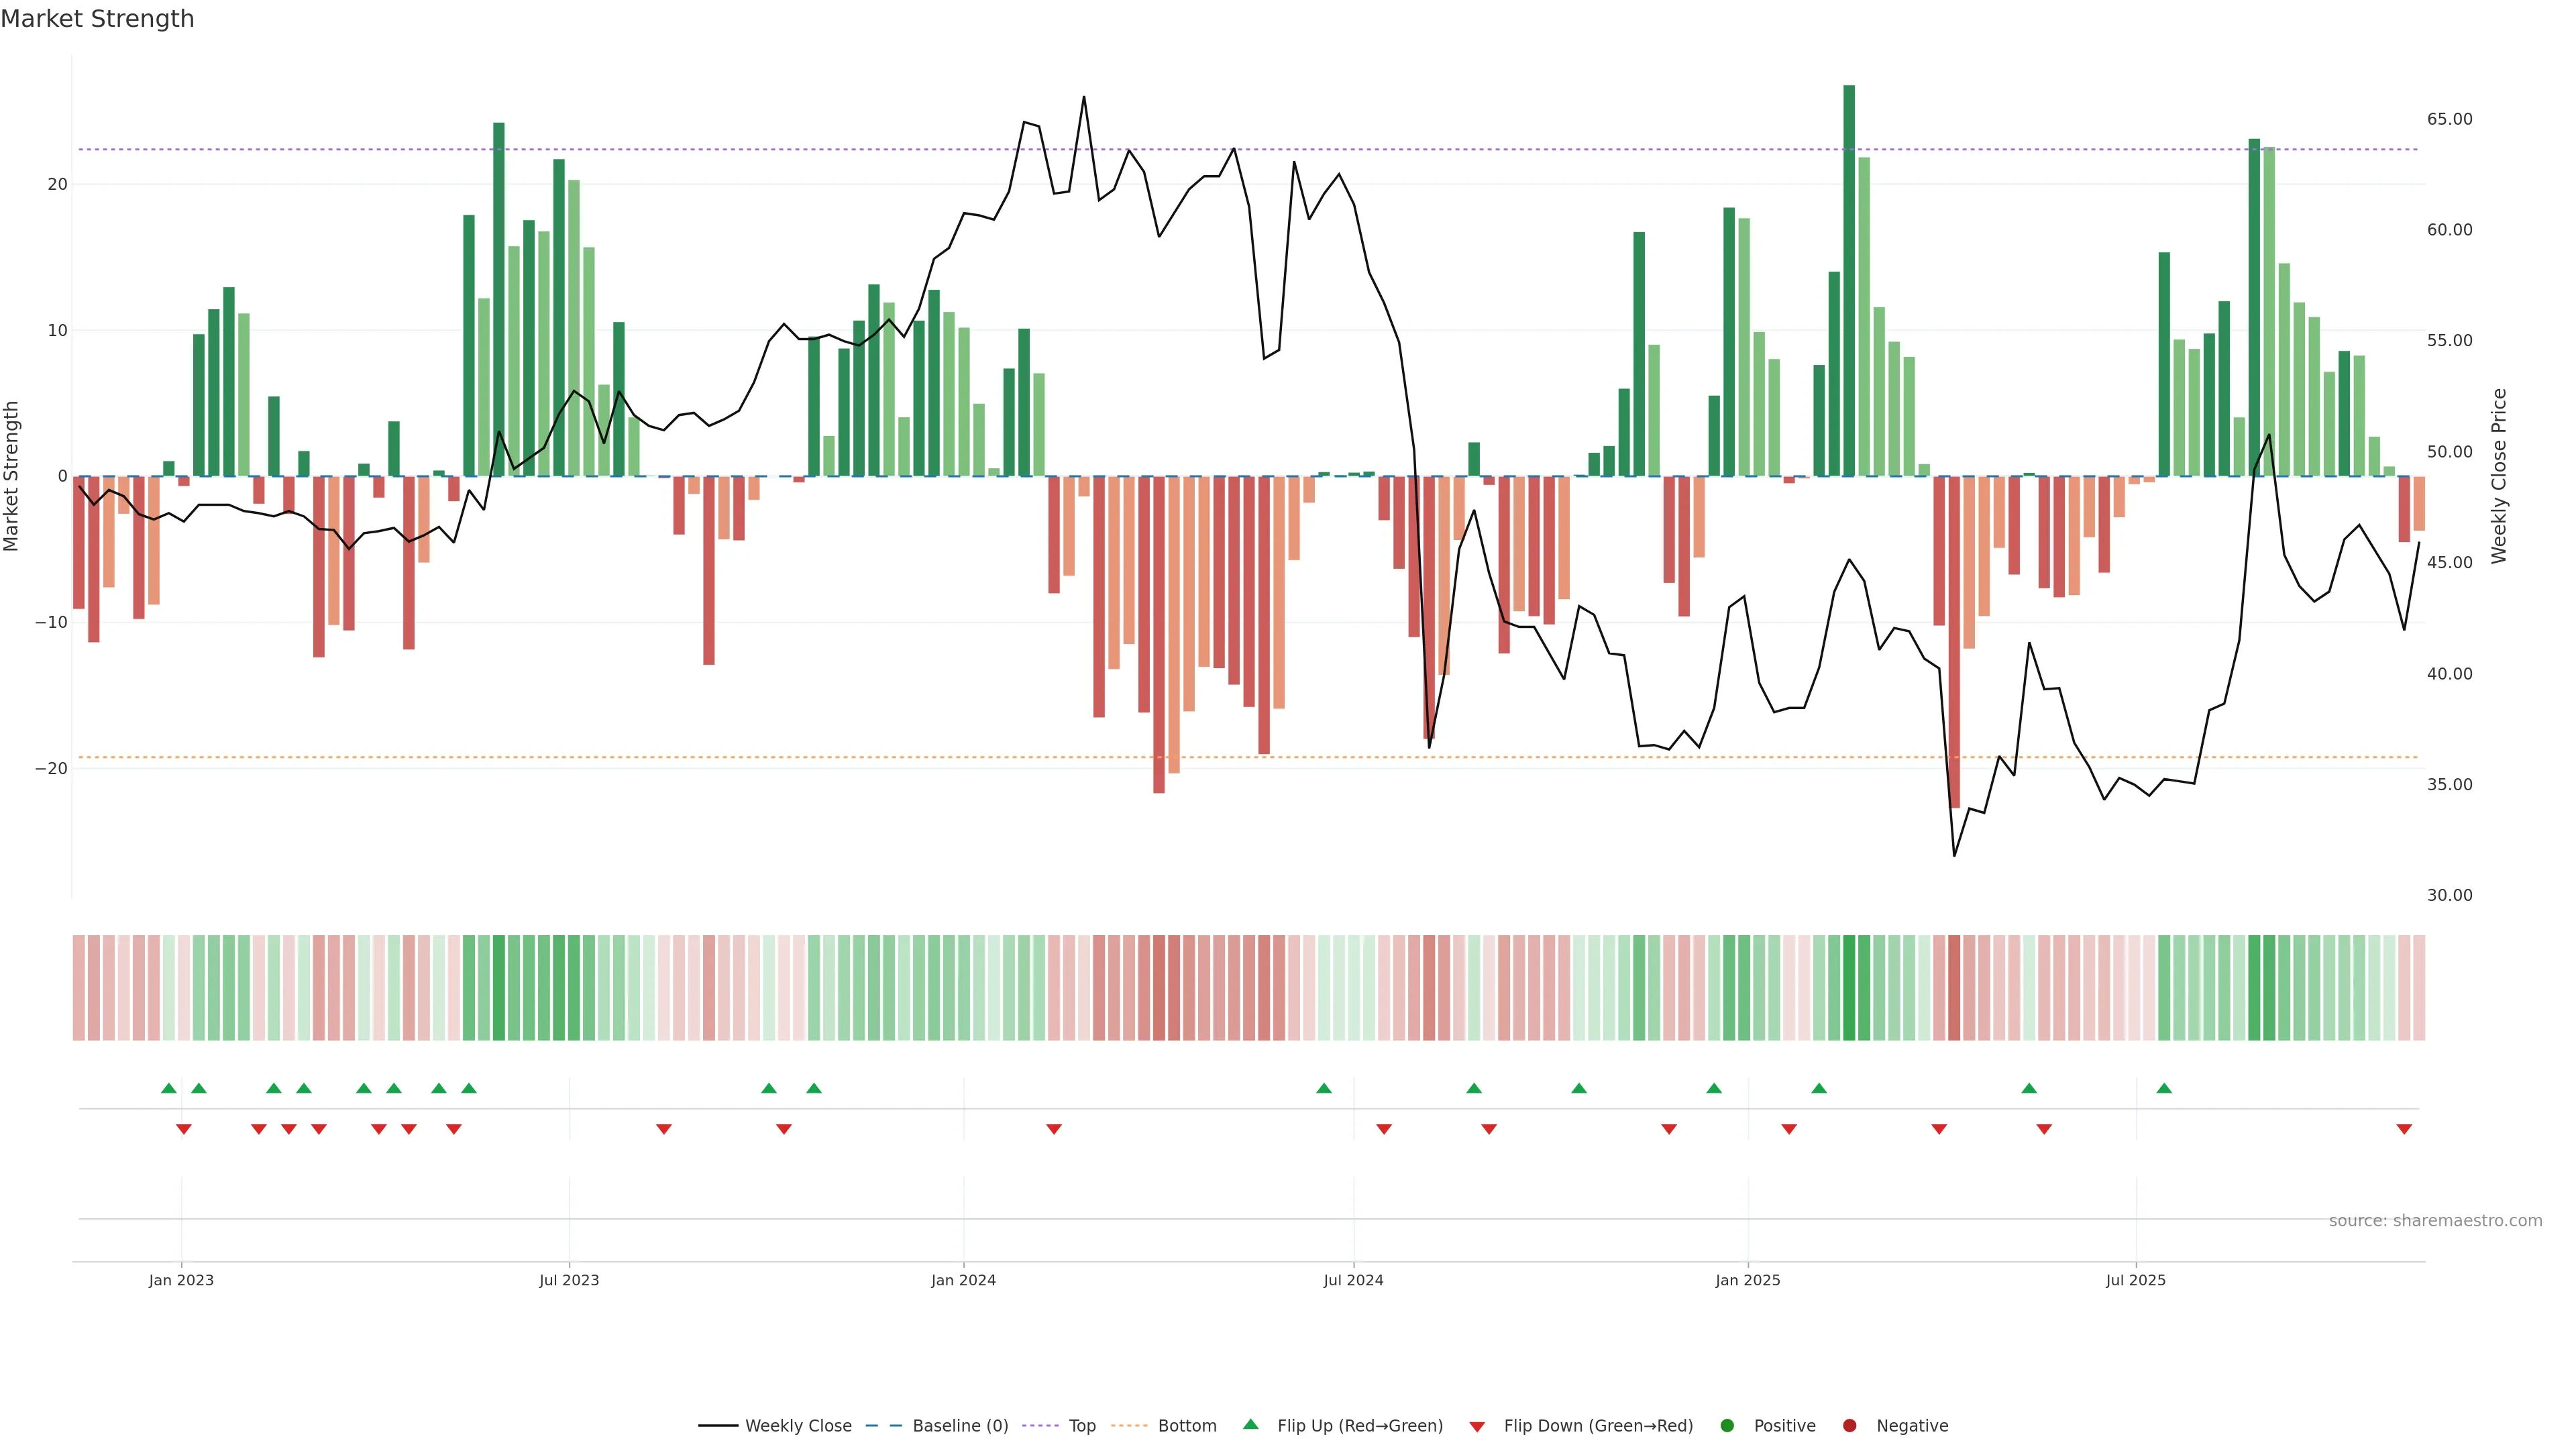Toggle the Bottom orange dotted legend entry
Viewport: 2576px width, 1449px height.
click(1187, 1426)
